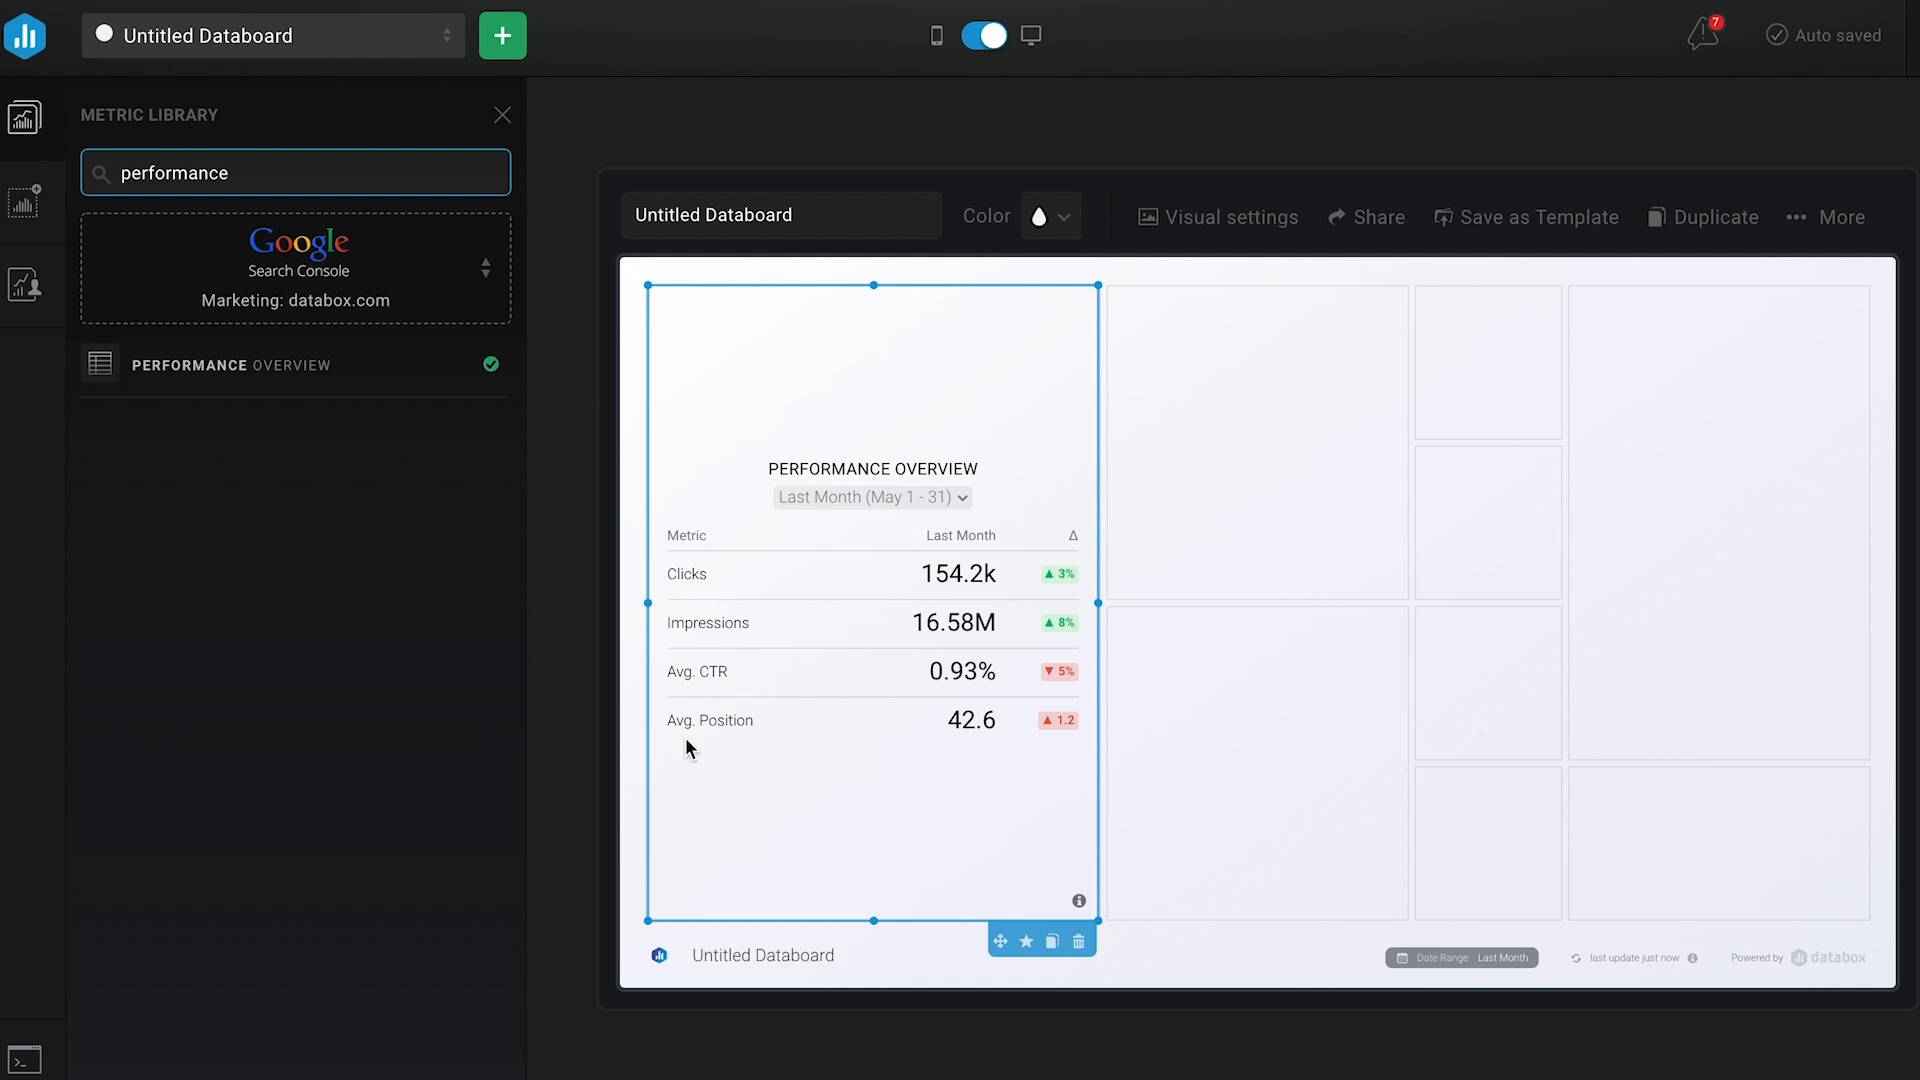Click the Share button
Image resolution: width=1920 pixels, height=1080 pixels.
1366,217
